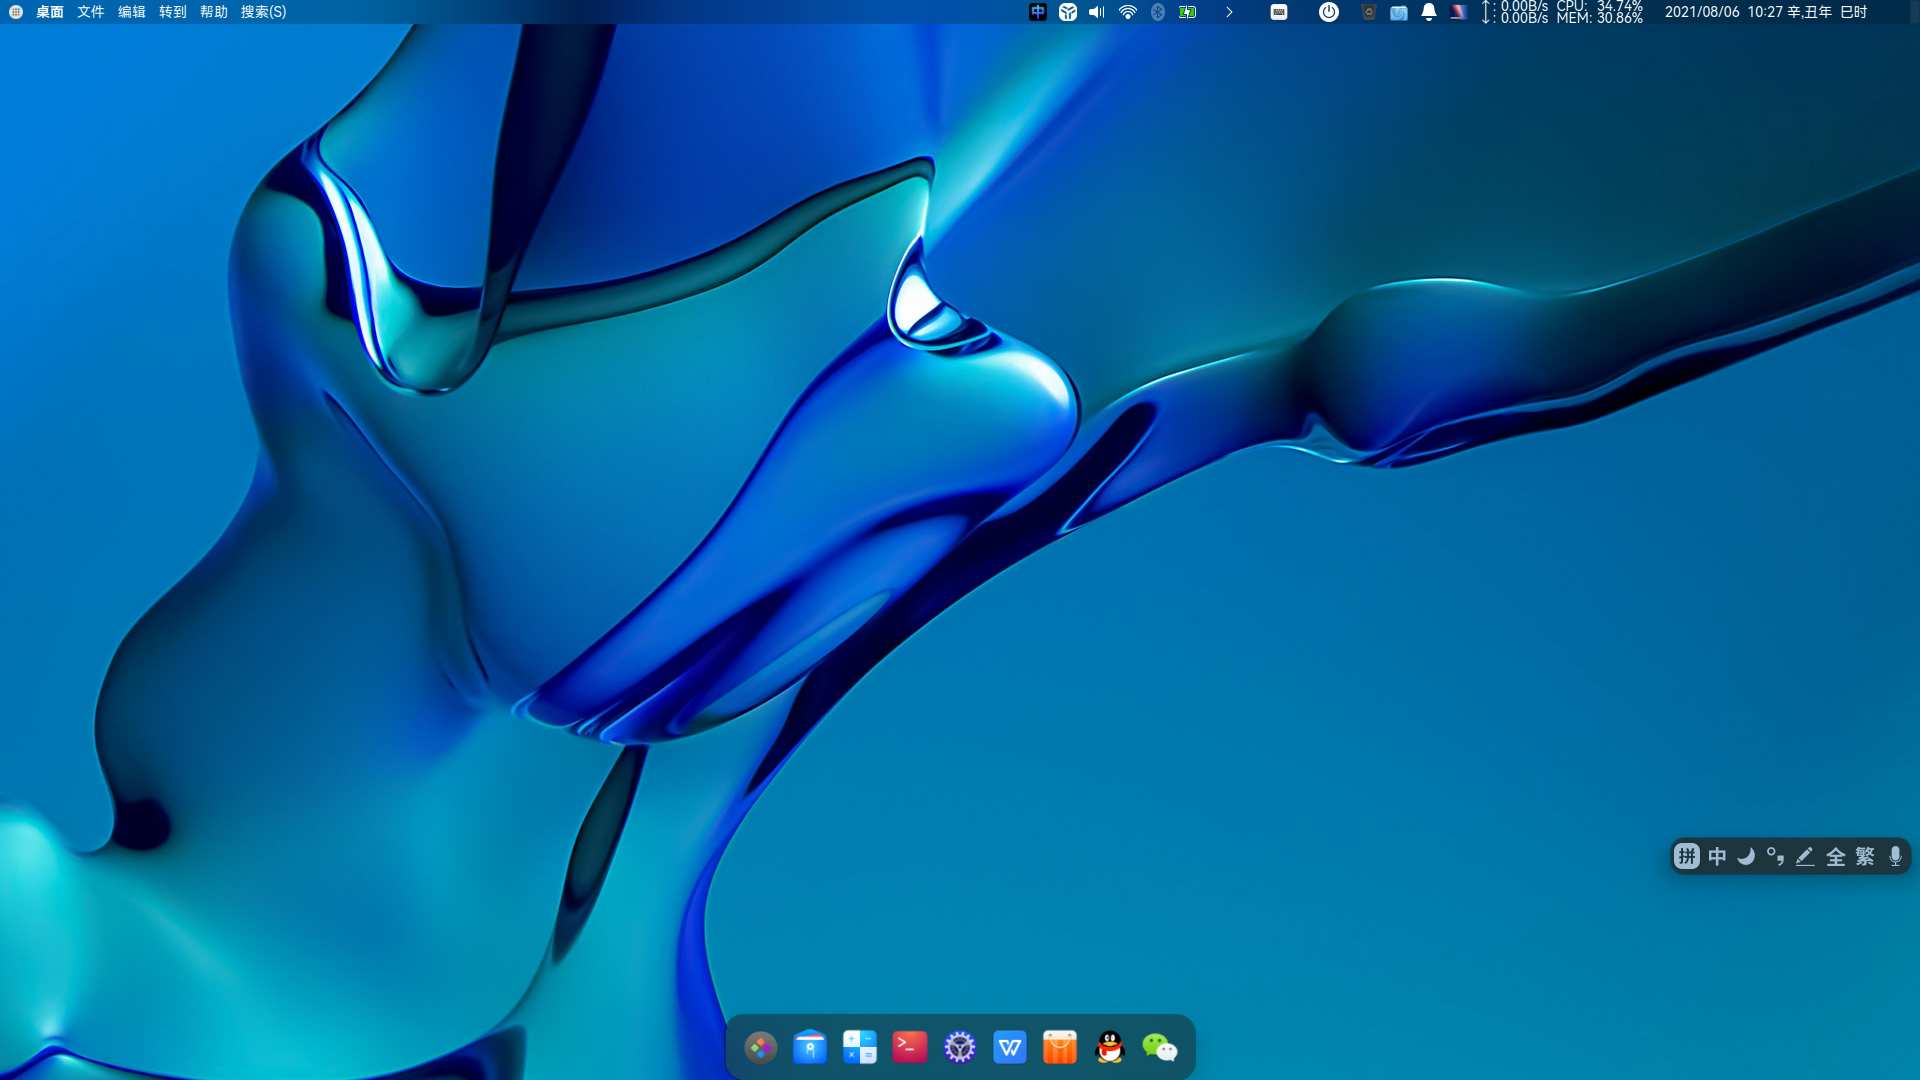Toggle punctuation mode on input bar
The image size is (1920, 1080).
1775,857
